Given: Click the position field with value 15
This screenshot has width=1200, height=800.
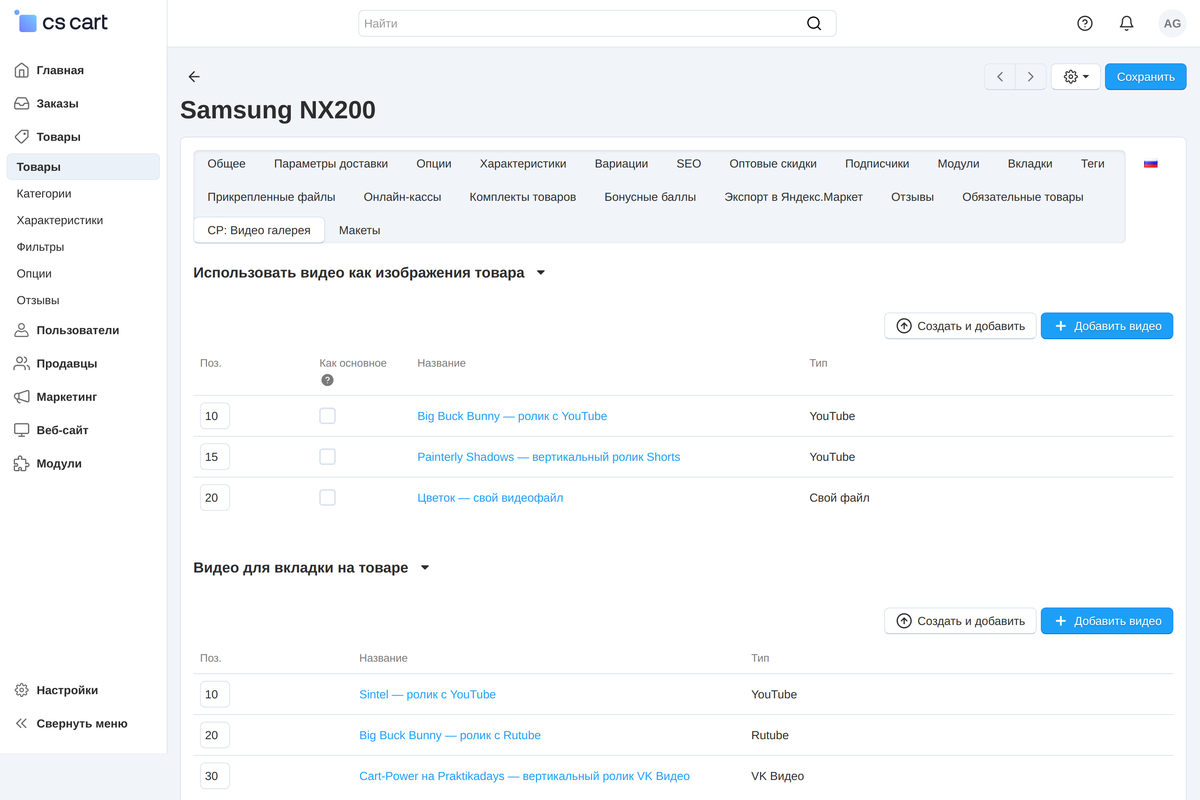Looking at the screenshot, I should point(215,457).
